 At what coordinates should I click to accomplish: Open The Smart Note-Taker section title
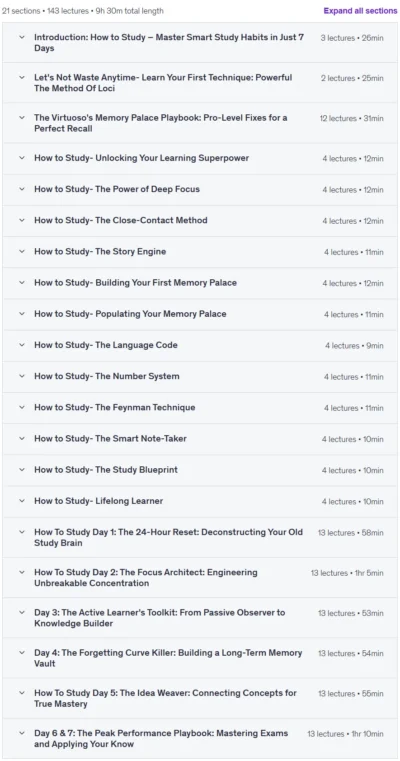coord(110,438)
